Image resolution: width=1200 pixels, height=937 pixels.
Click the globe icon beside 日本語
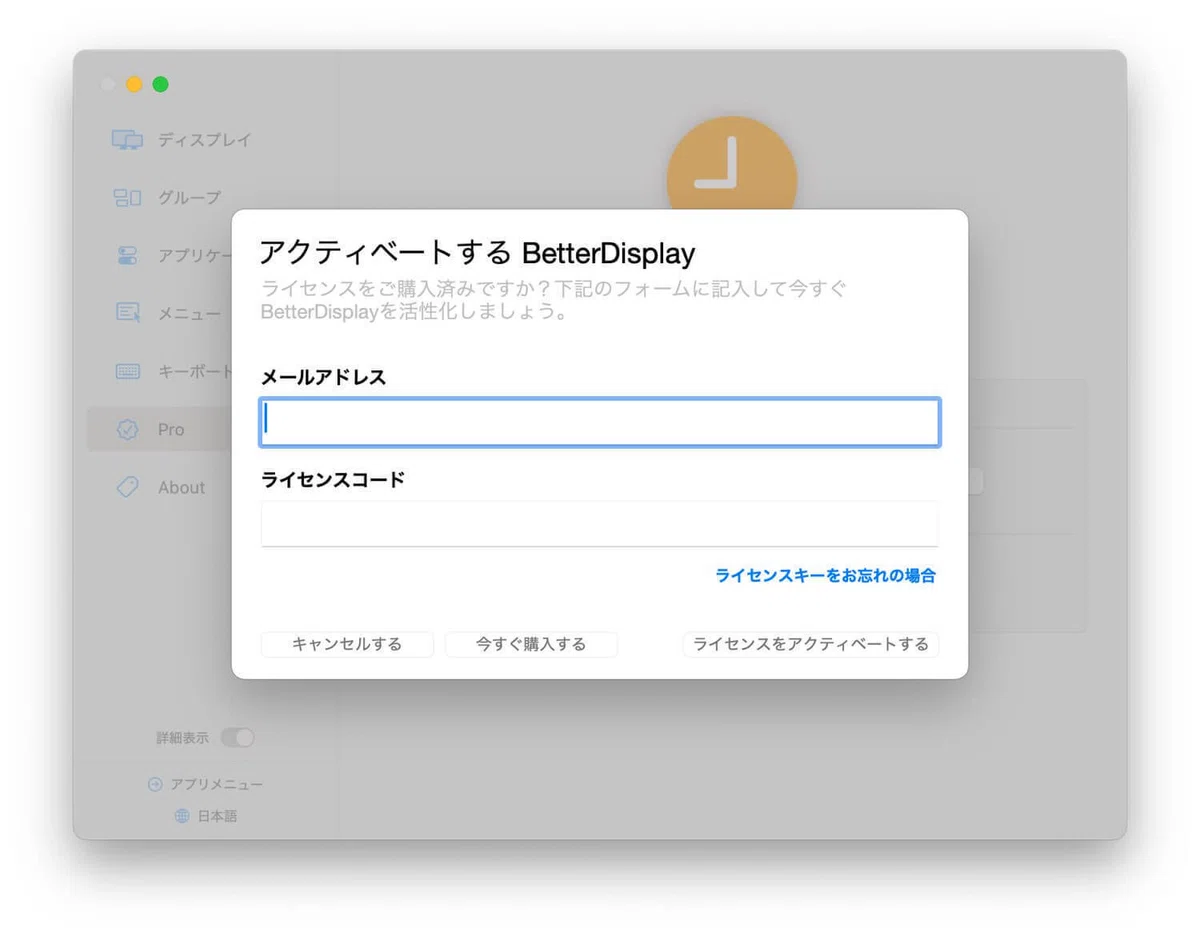coord(182,816)
